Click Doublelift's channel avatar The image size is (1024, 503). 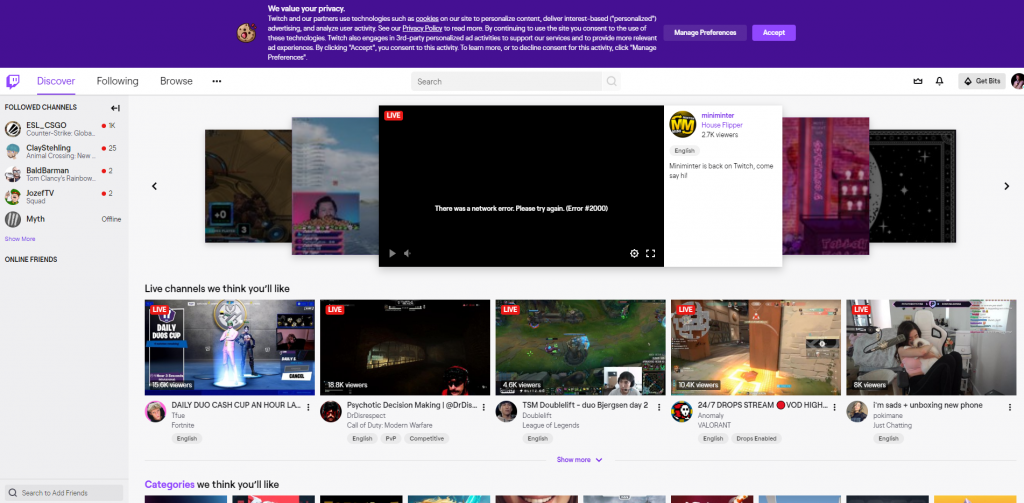(x=506, y=412)
